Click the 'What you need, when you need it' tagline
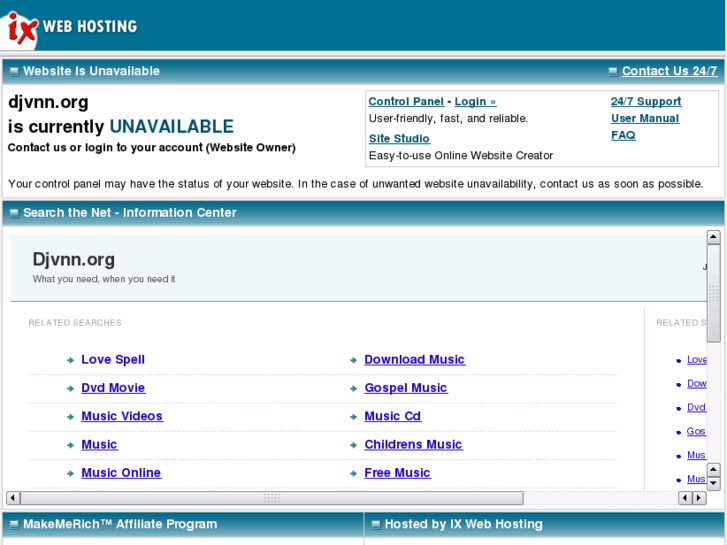This screenshot has width=727, height=545. (104, 279)
